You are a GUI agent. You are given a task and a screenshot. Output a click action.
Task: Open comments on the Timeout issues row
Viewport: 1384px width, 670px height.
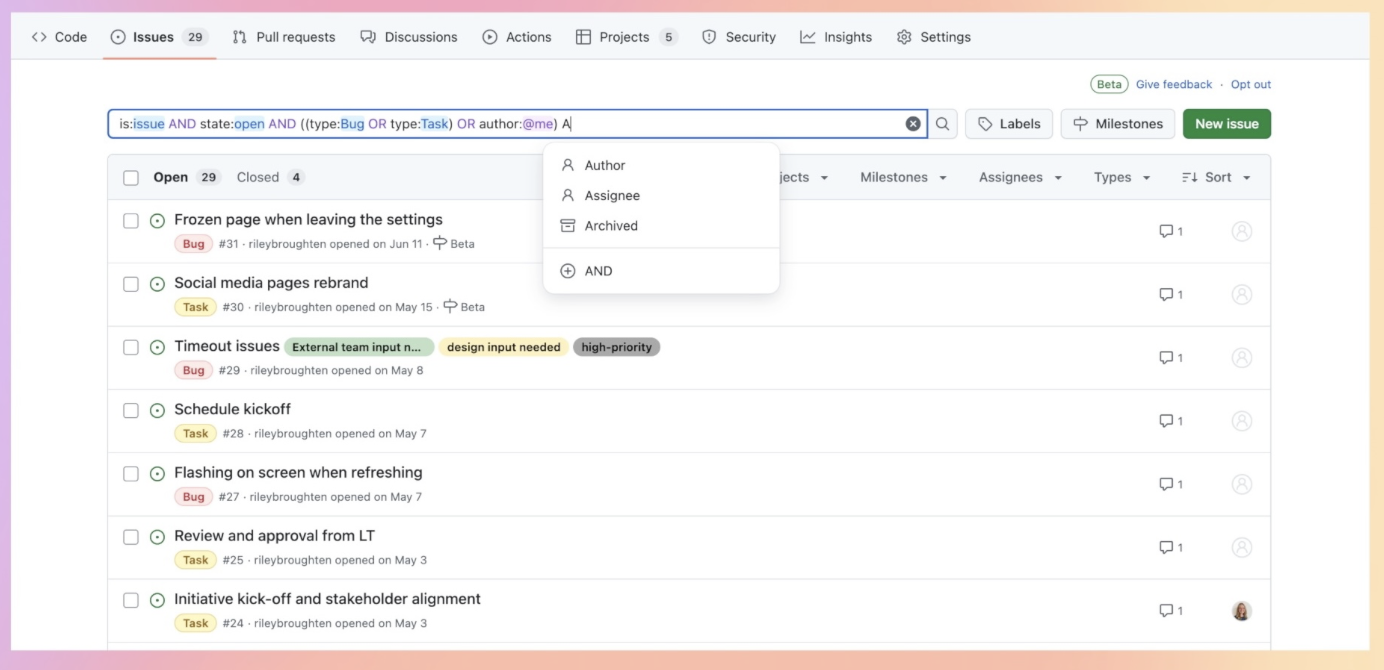[x=1171, y=358]
